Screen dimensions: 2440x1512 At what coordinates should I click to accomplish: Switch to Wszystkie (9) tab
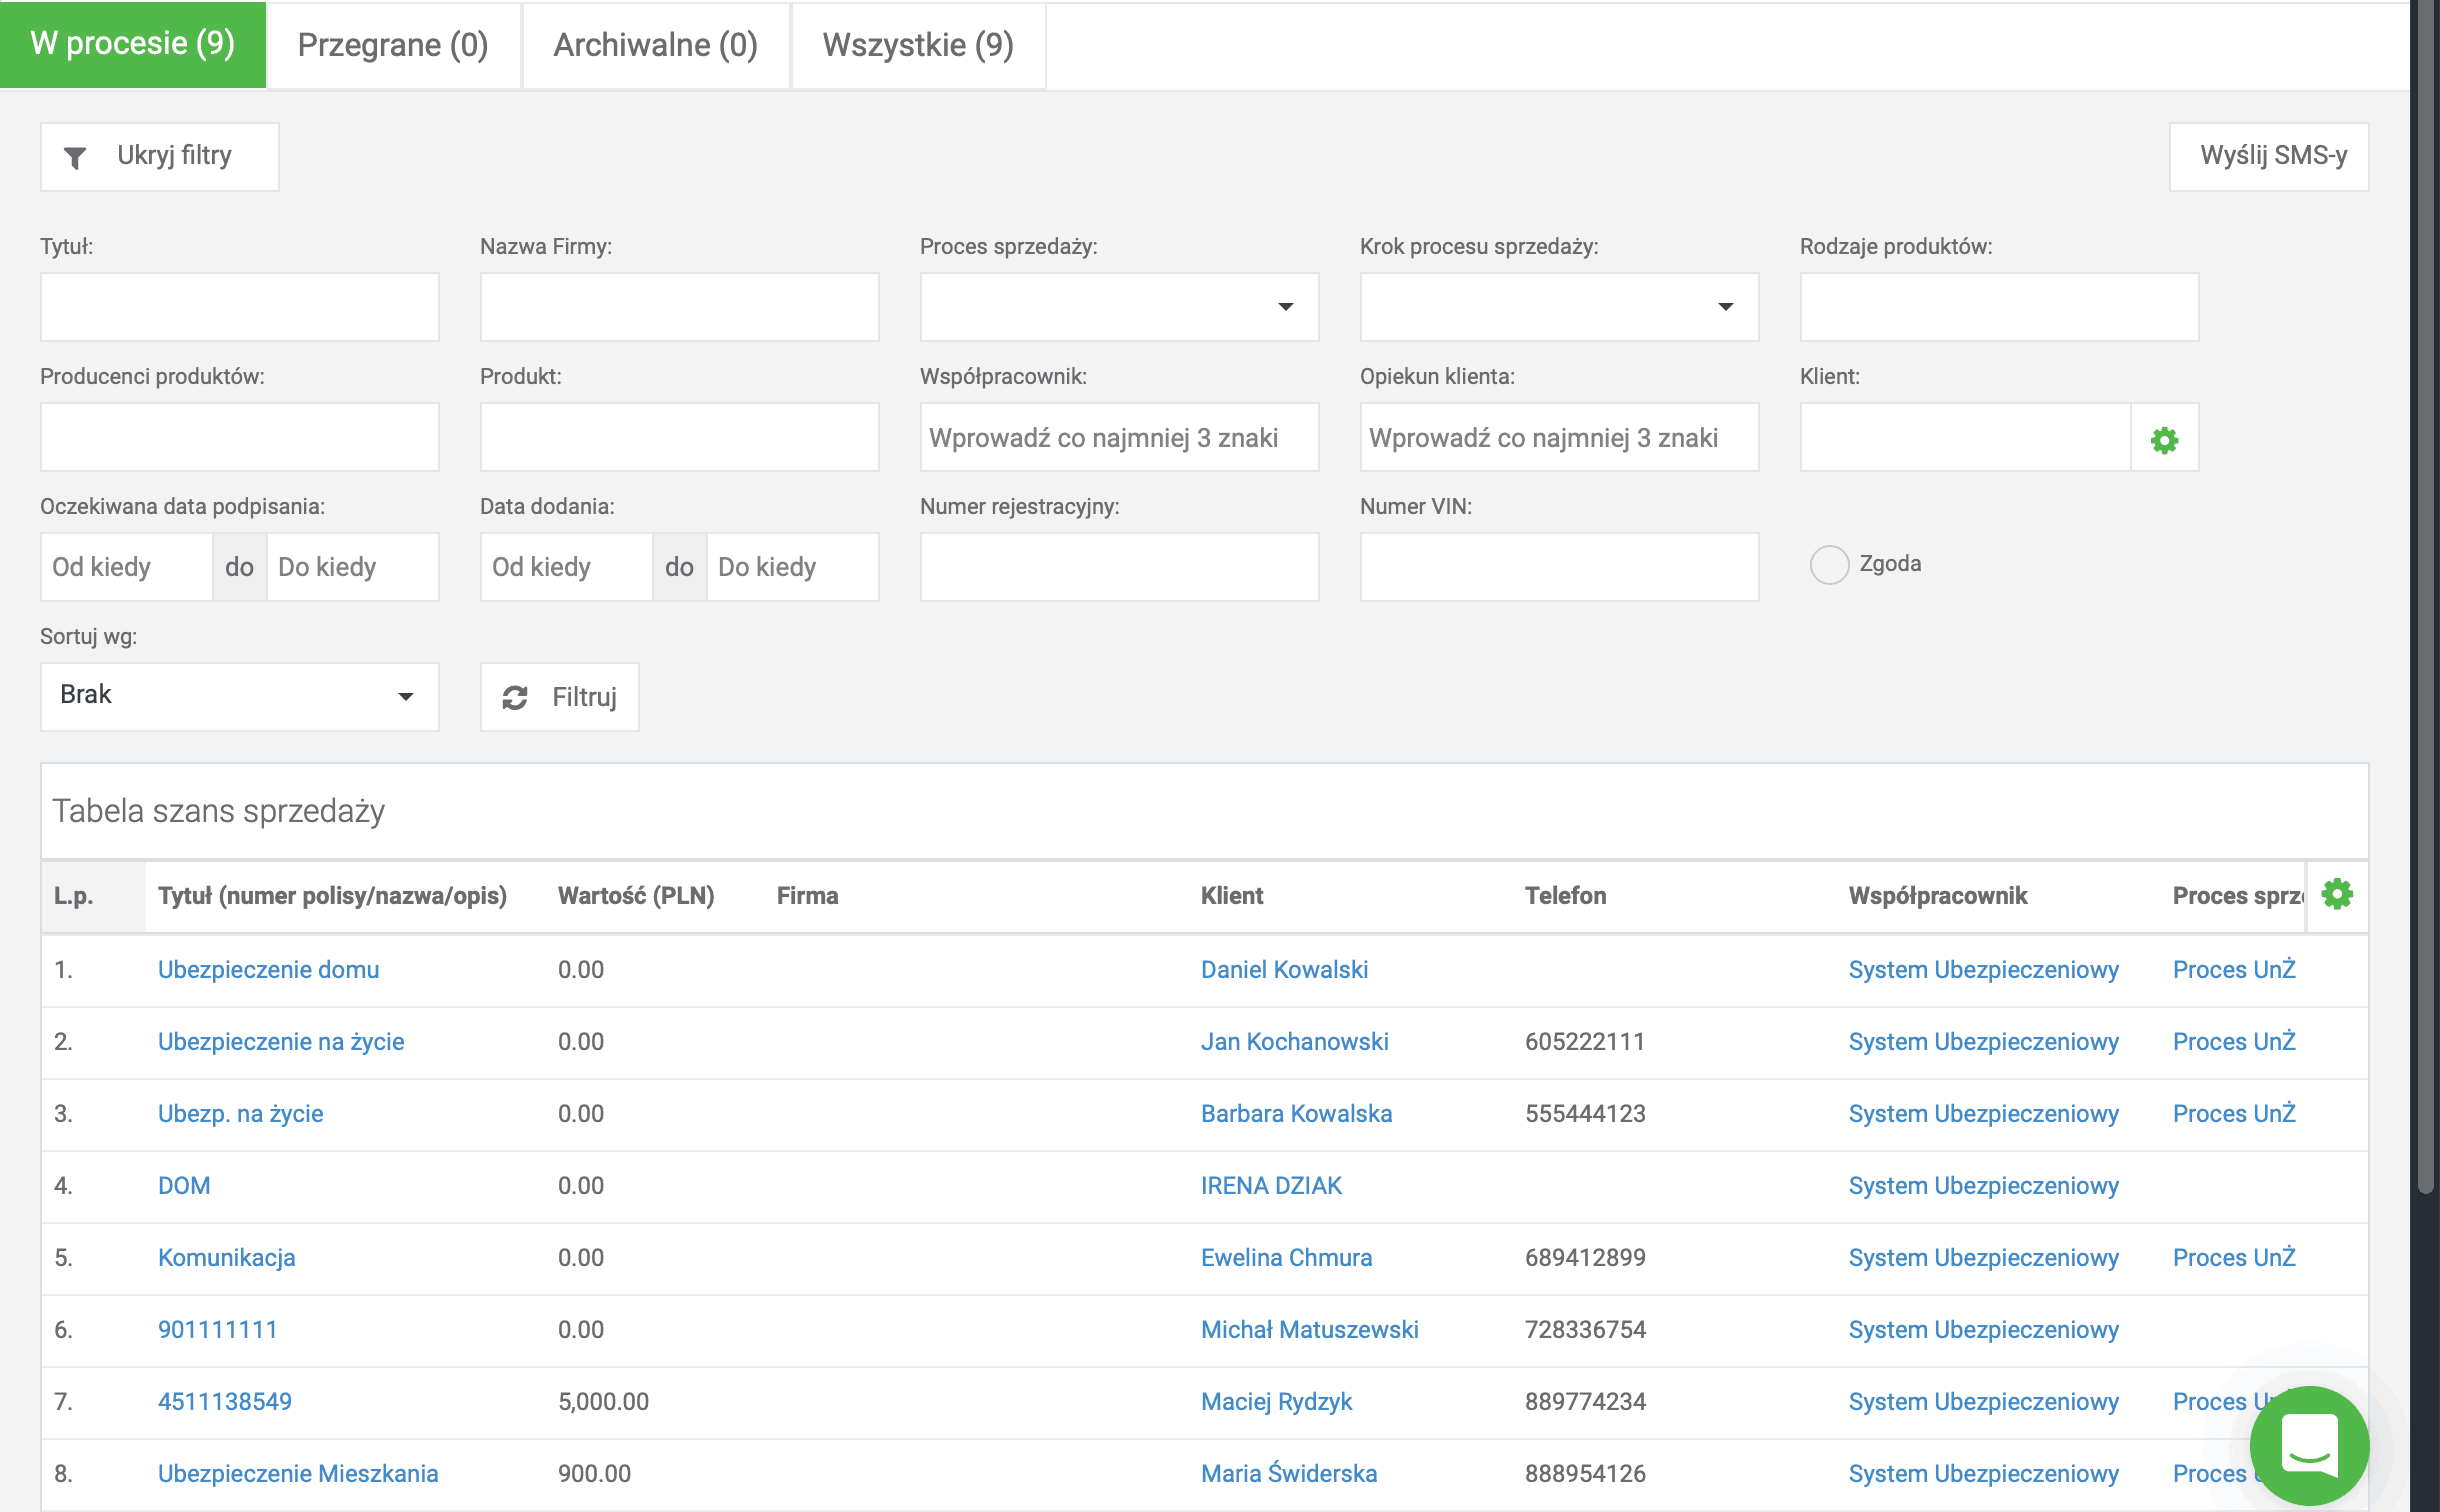coord(918,45)
